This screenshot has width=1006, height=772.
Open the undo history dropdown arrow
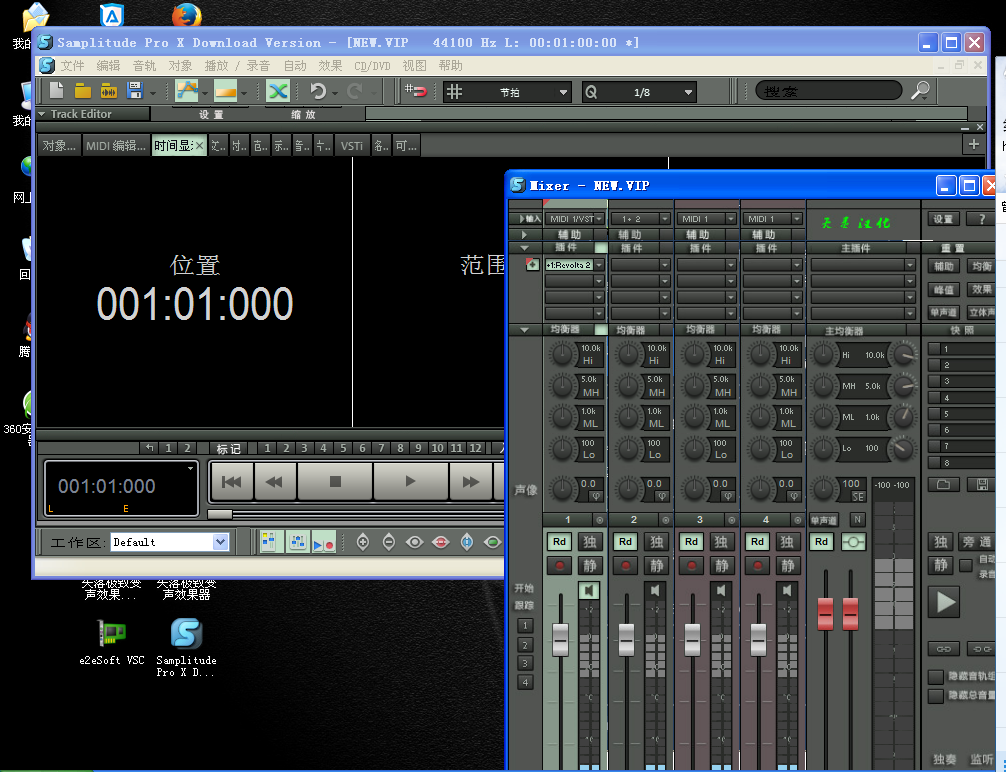pyautogui.click(x=335, y=94)
